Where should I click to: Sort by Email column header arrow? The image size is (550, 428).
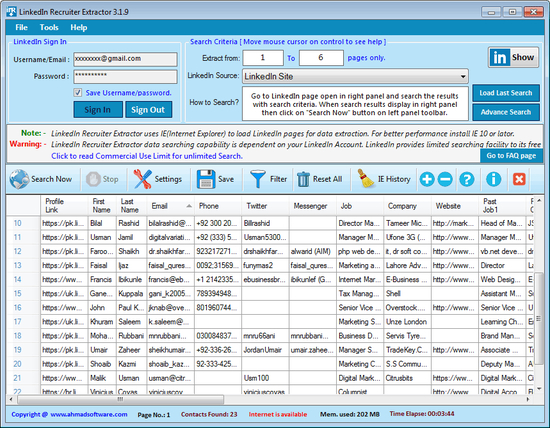tap(189, 206)
